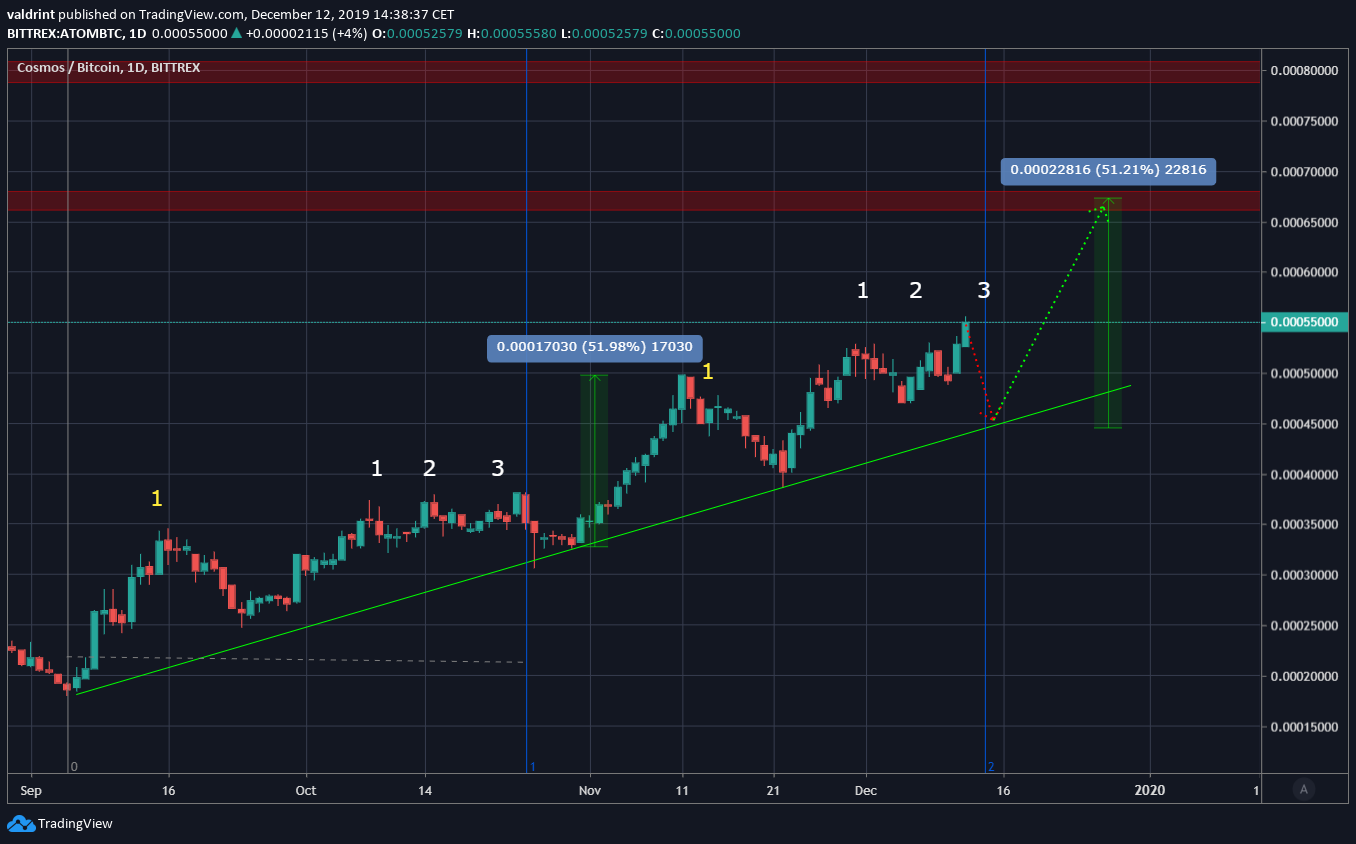The height and width of the screenshot is (844, 1356).
Task: Click the 0.0007000000 label on the price scale
Action: 1305,171
